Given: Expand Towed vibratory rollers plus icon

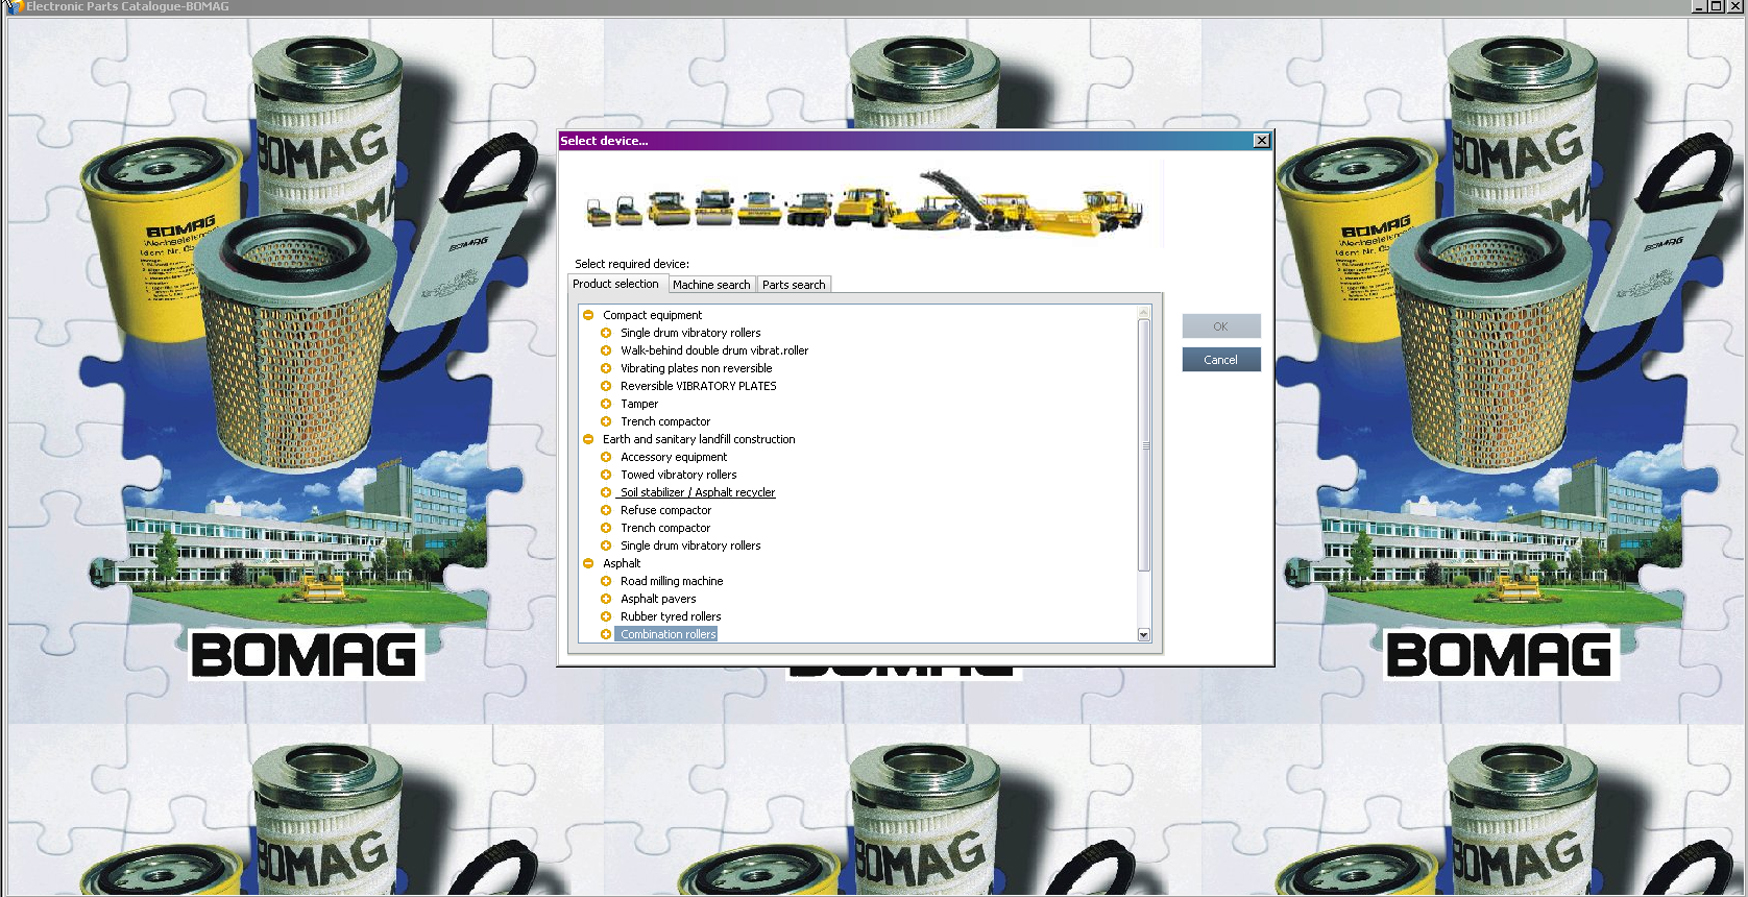Looking at the screenshot, I should [x=606, y=475].
